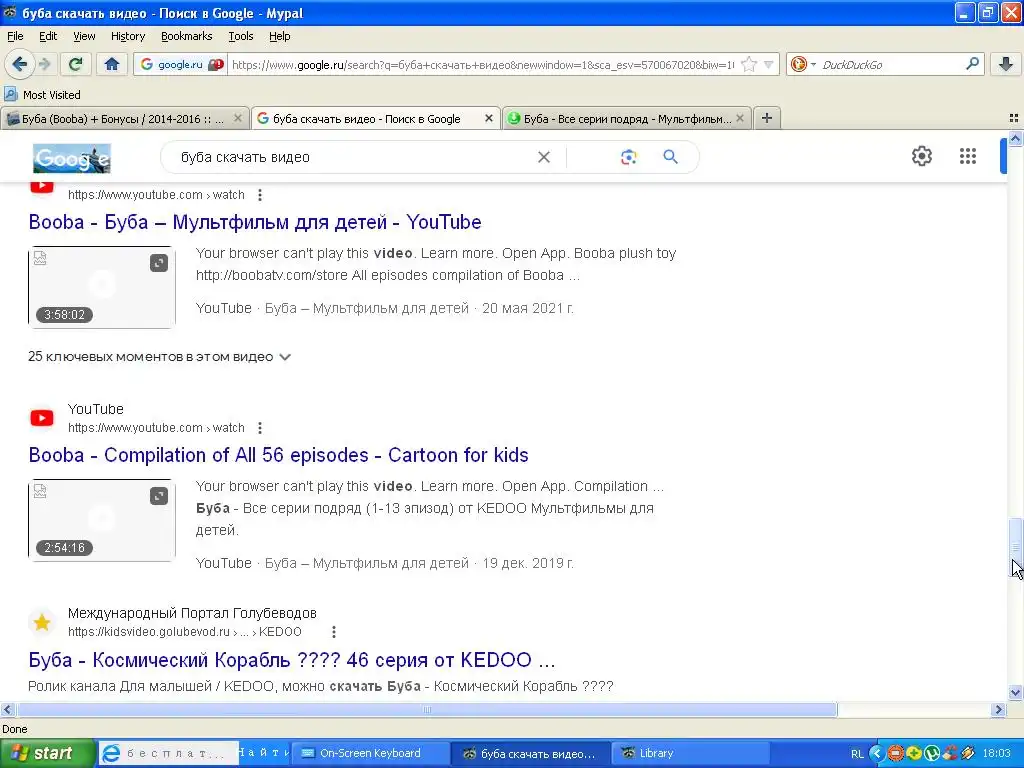The image size is (1024, 768).
Task: Play the 2:54:16 video thumbnail
Action: 102,520
